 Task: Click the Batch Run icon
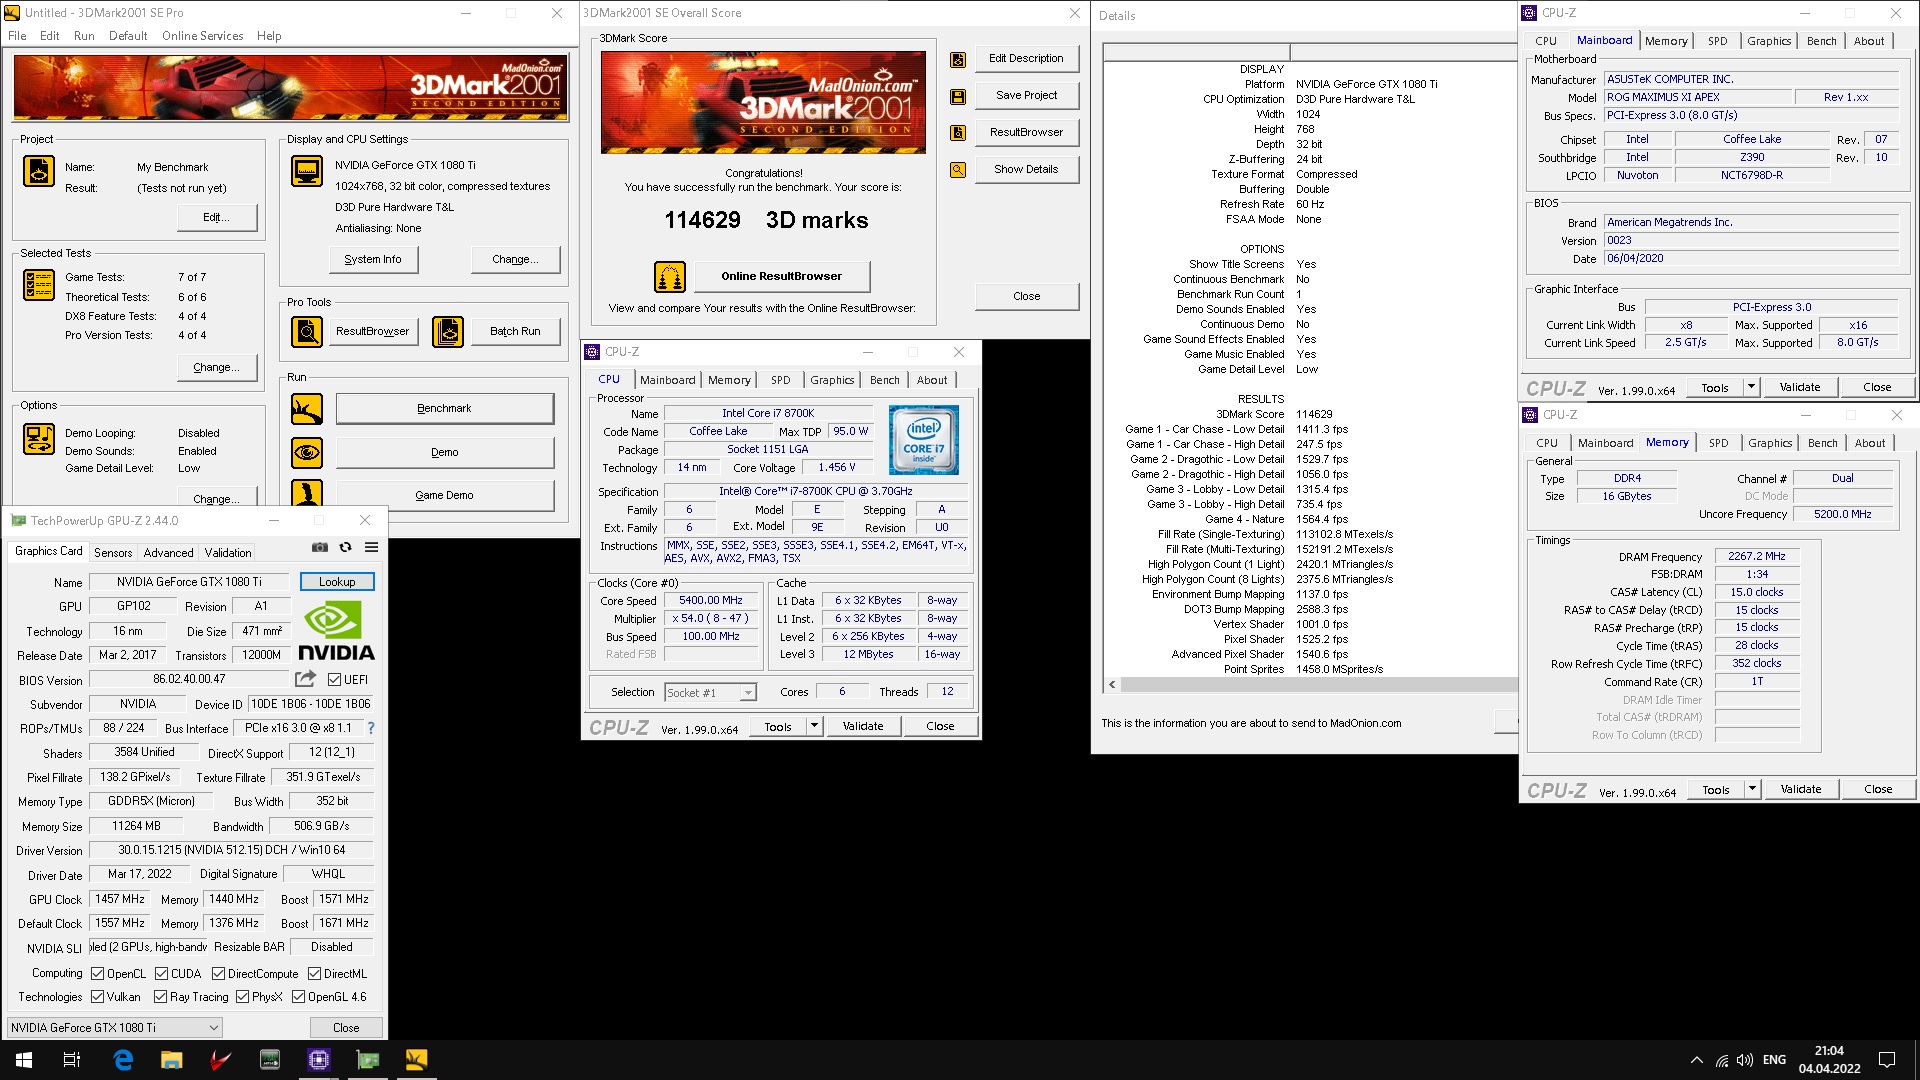[x=448, y=331]
